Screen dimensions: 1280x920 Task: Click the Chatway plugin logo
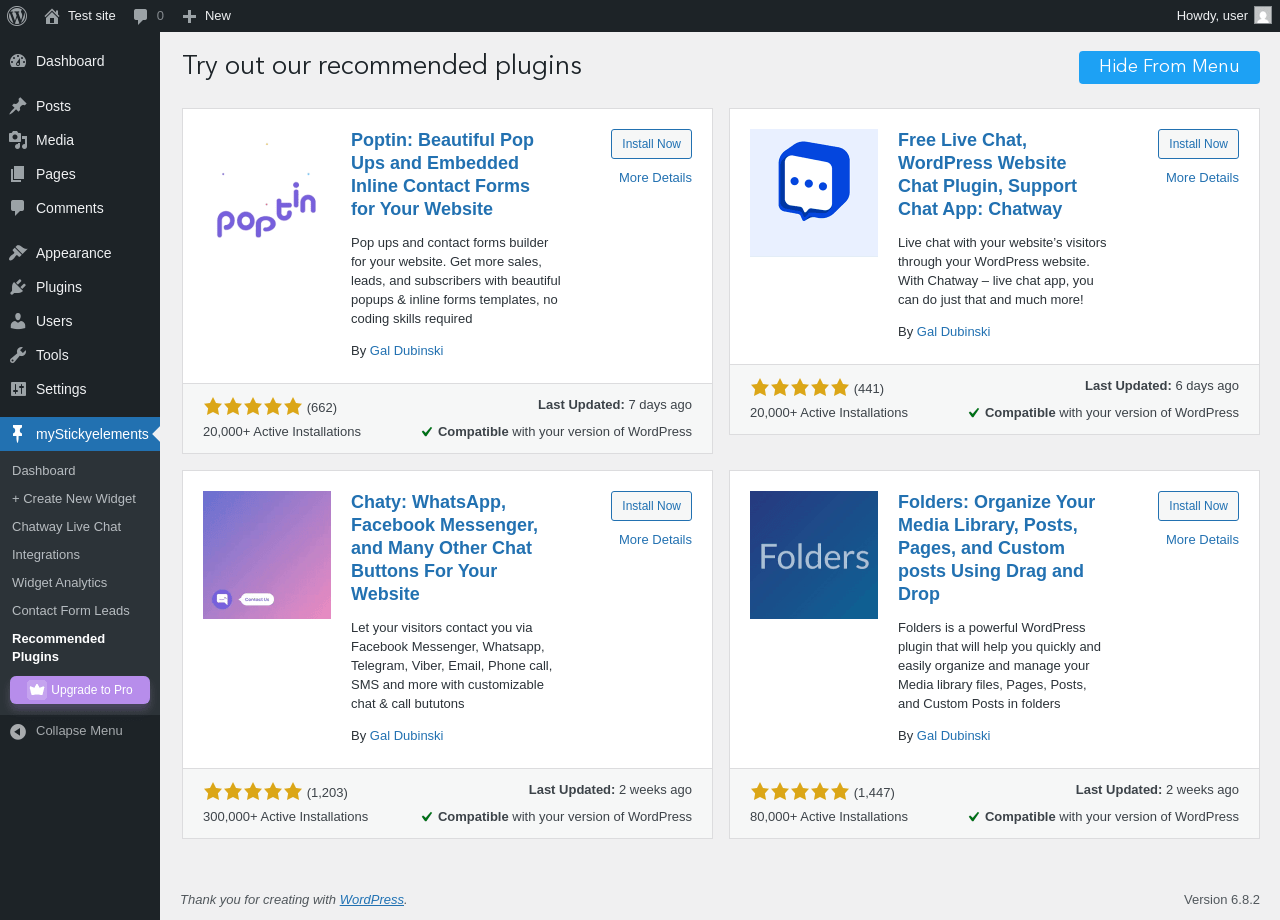814,193
